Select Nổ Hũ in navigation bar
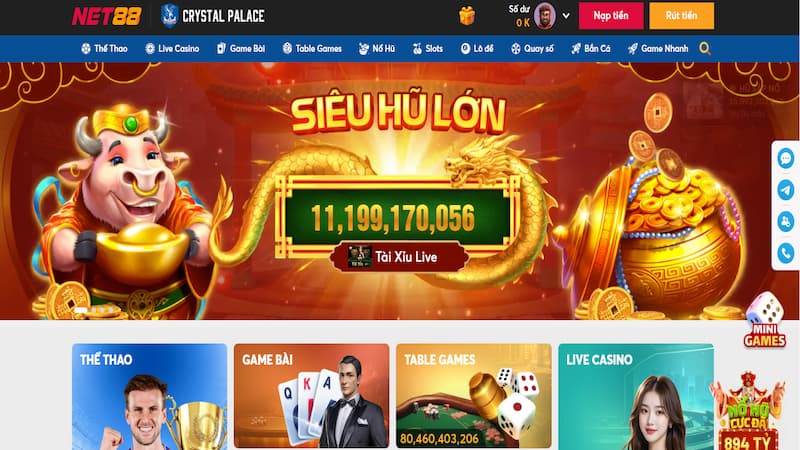This screenshot has height=450, width=800. [x=377, y=48]
